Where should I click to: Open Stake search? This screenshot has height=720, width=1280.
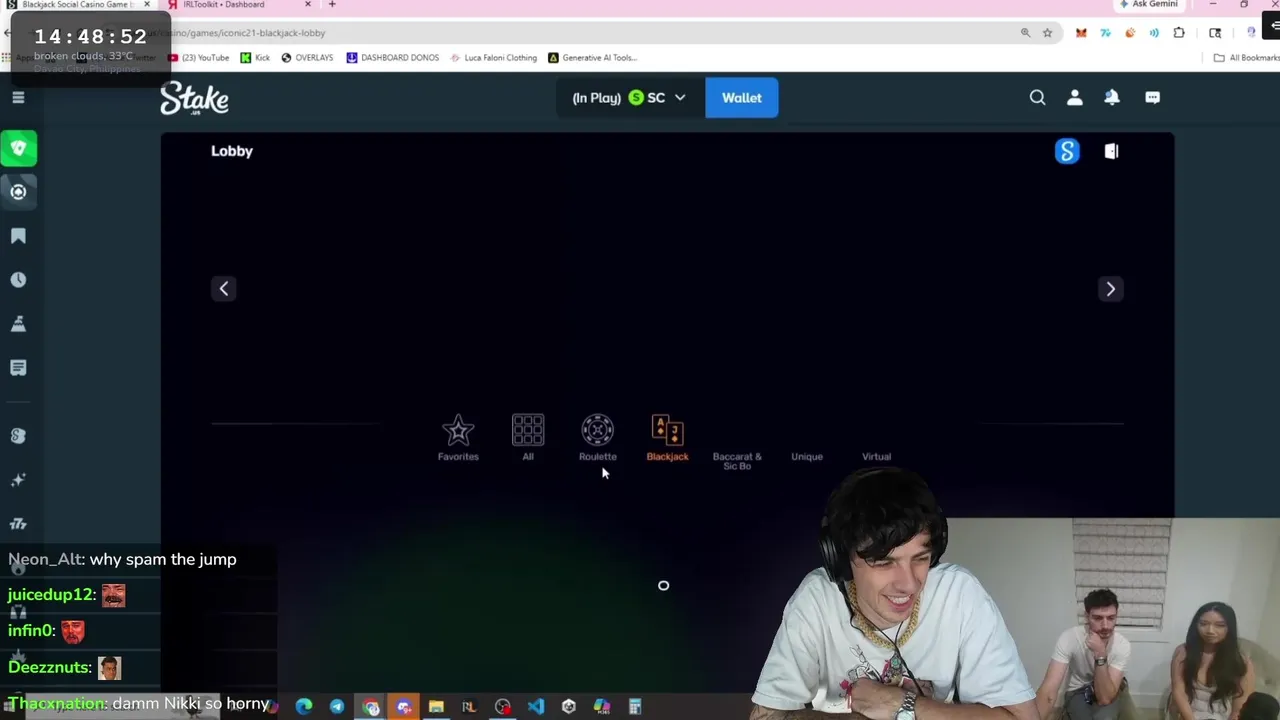point(1037,97)
